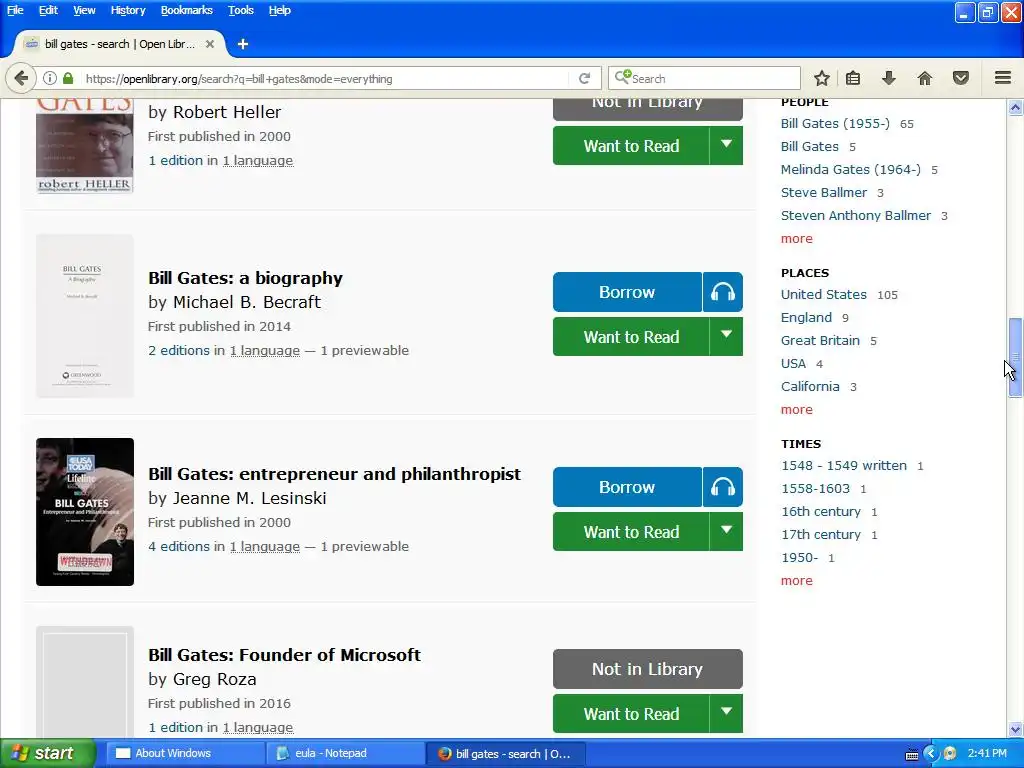Bookmark this page with the star icon
The width and height of the screenshot is (1024, 768).
point(822,78)
